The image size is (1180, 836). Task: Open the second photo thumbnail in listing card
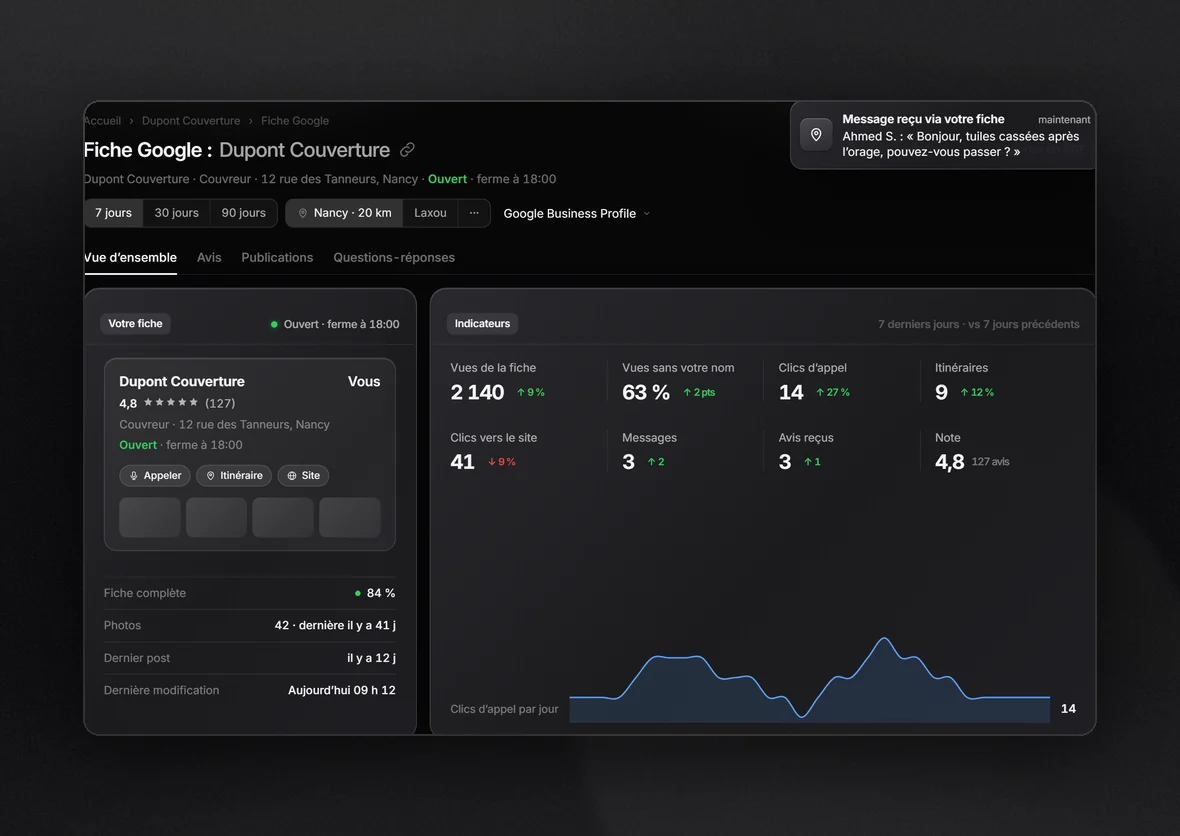217,517
